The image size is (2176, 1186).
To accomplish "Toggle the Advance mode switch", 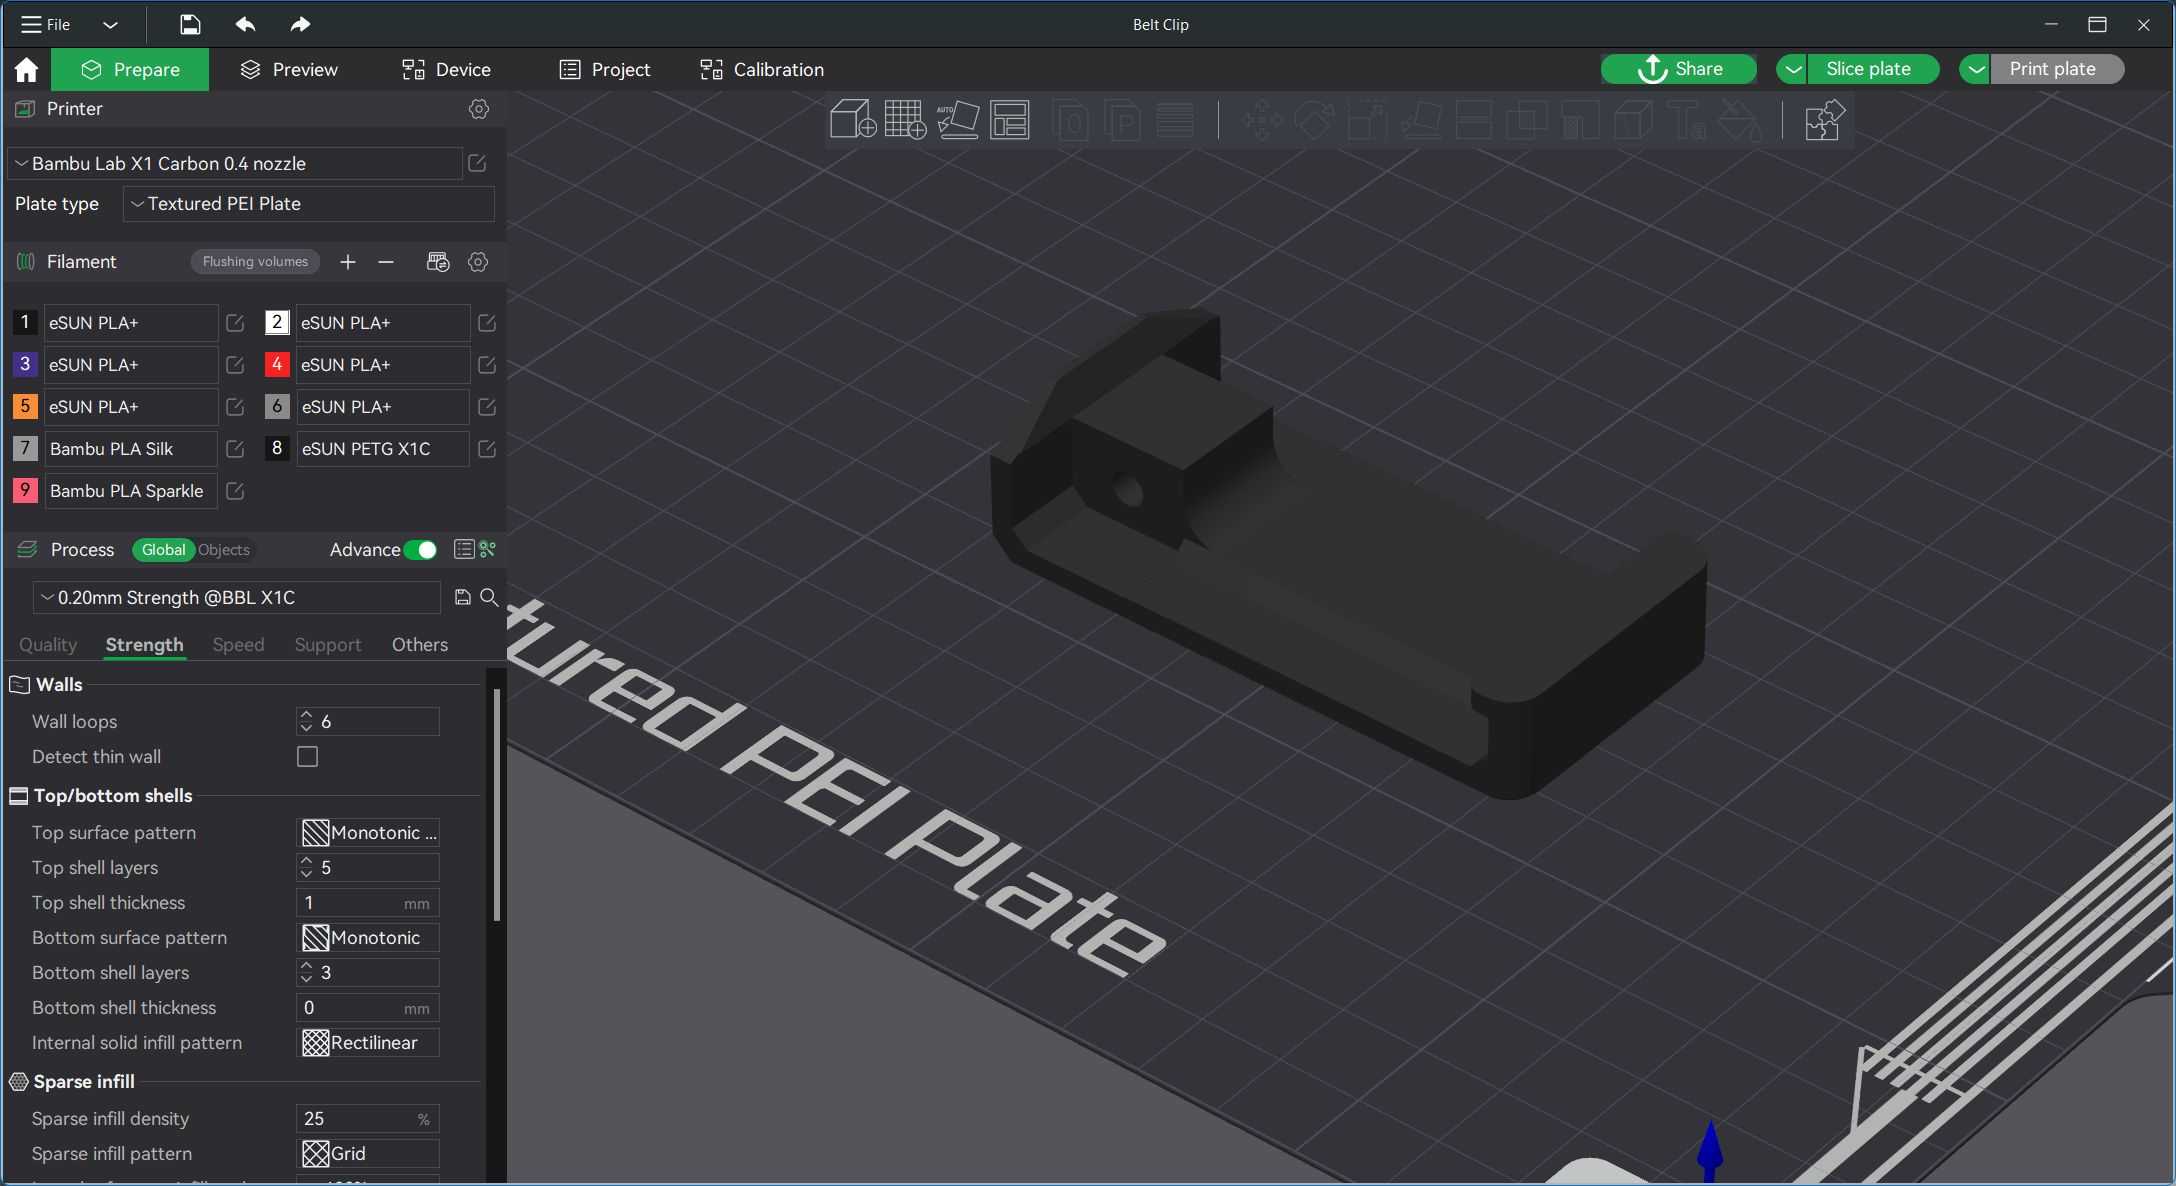I will tap(421, 550).
